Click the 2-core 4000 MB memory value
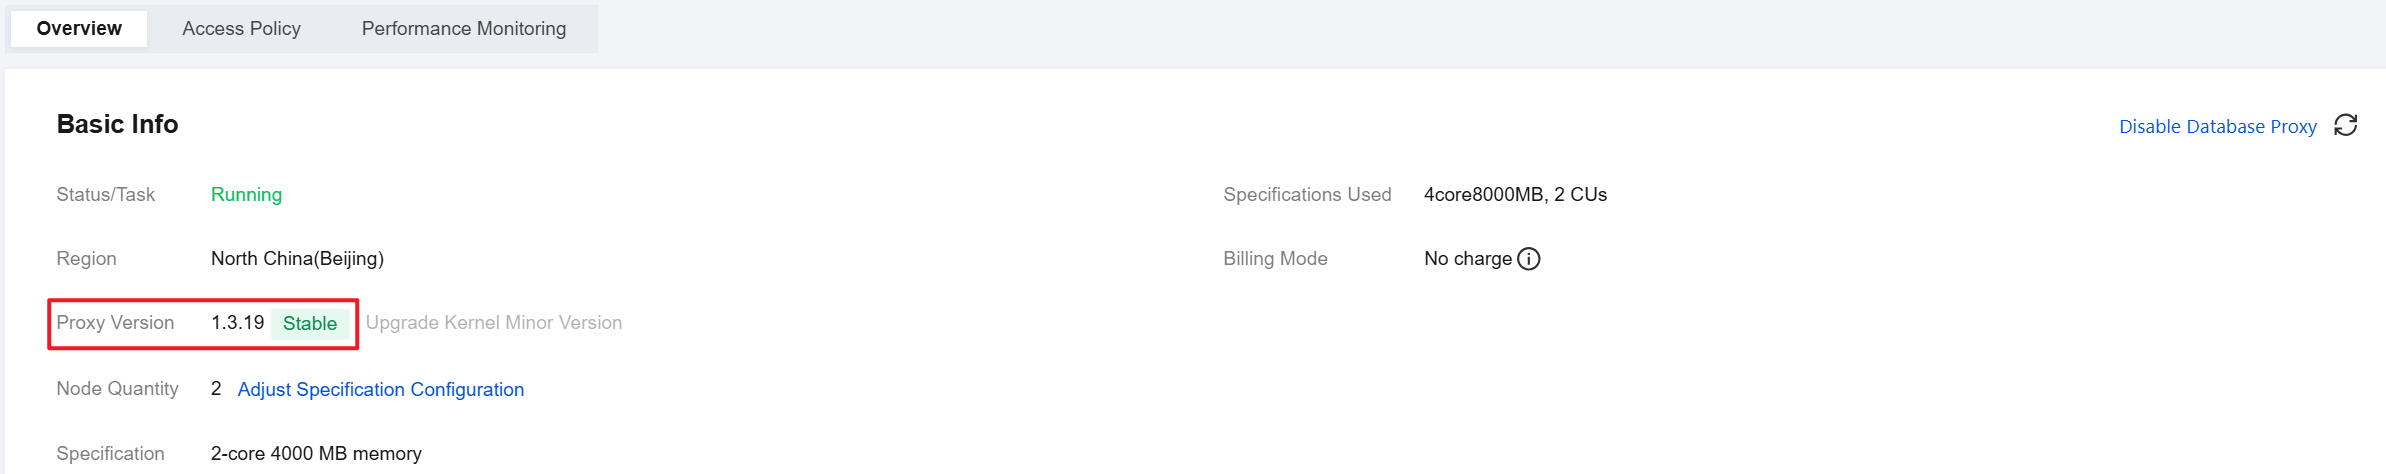2386x474 pixels. tap(316, 454)
